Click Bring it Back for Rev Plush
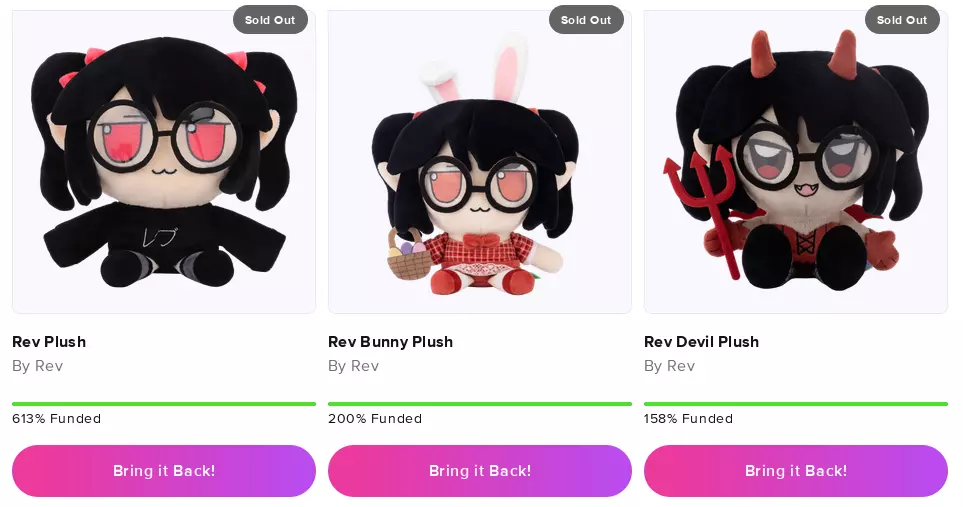Image resolution: width=963 pixels, height=507 pixels. click(164, 471)
